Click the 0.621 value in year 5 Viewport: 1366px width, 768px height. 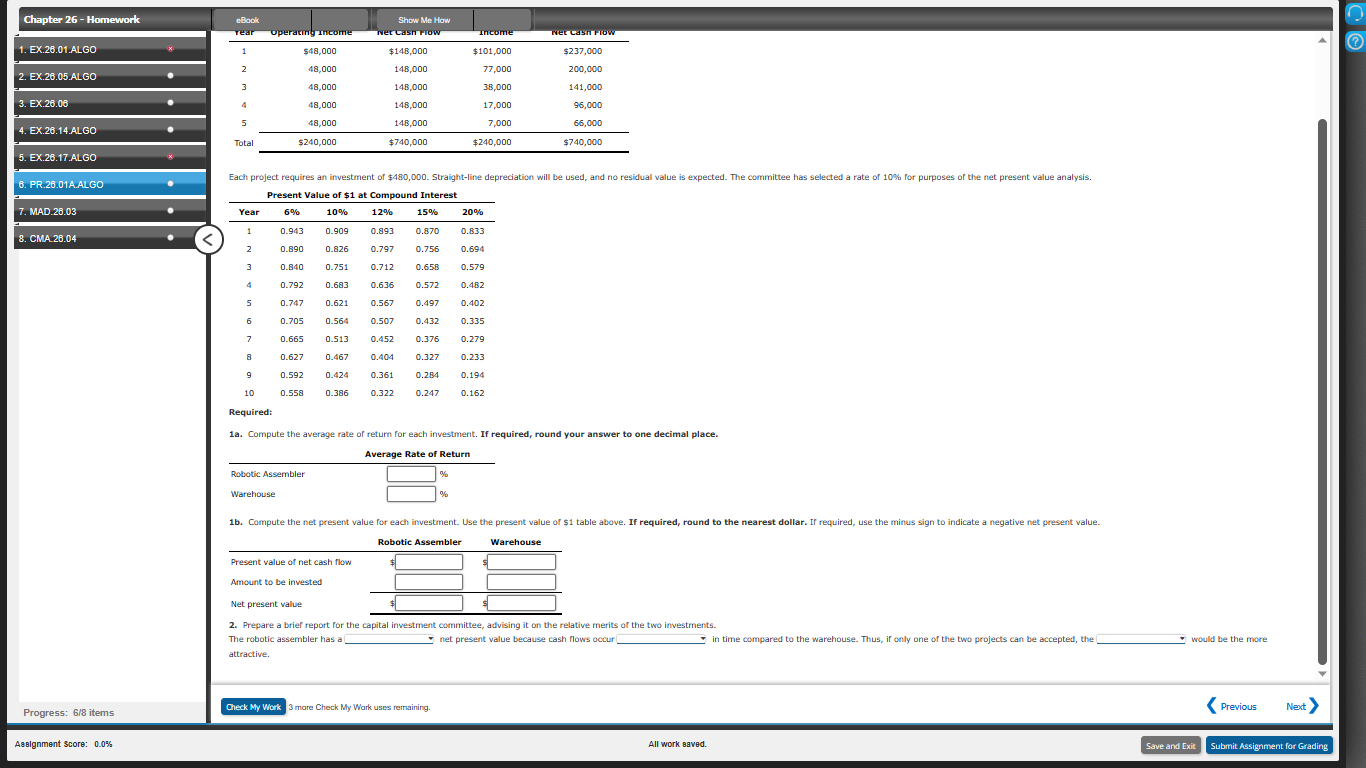click(x=337, y=303)
